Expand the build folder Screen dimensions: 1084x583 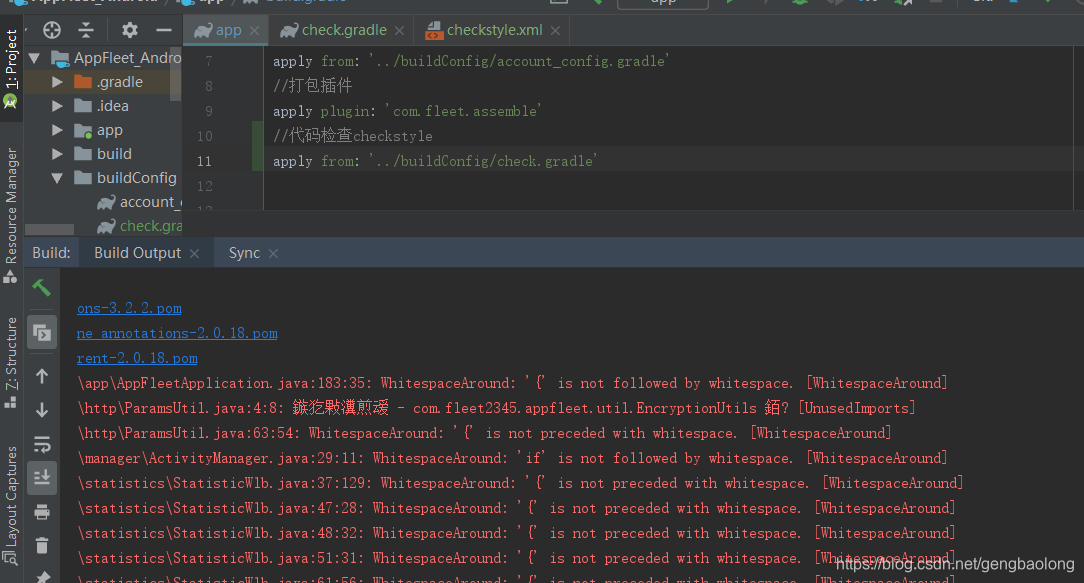(x=57, y=154)
